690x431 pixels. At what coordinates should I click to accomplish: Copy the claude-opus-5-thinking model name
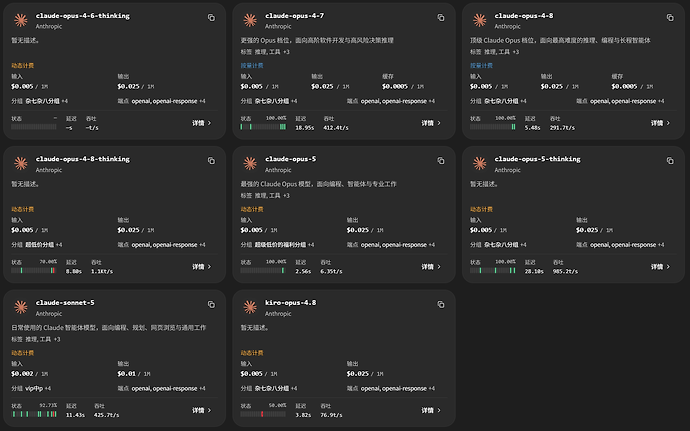(670, 161)
